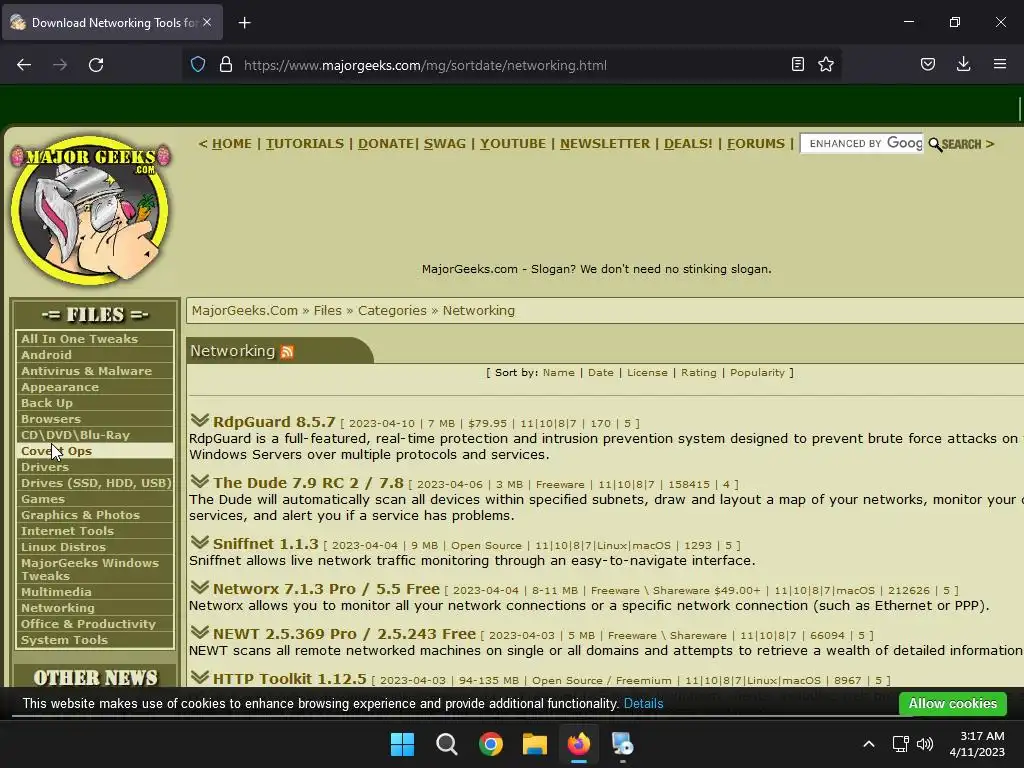Expand the NEWT 2.5.369 Pro chevron

tap(200, 632)
